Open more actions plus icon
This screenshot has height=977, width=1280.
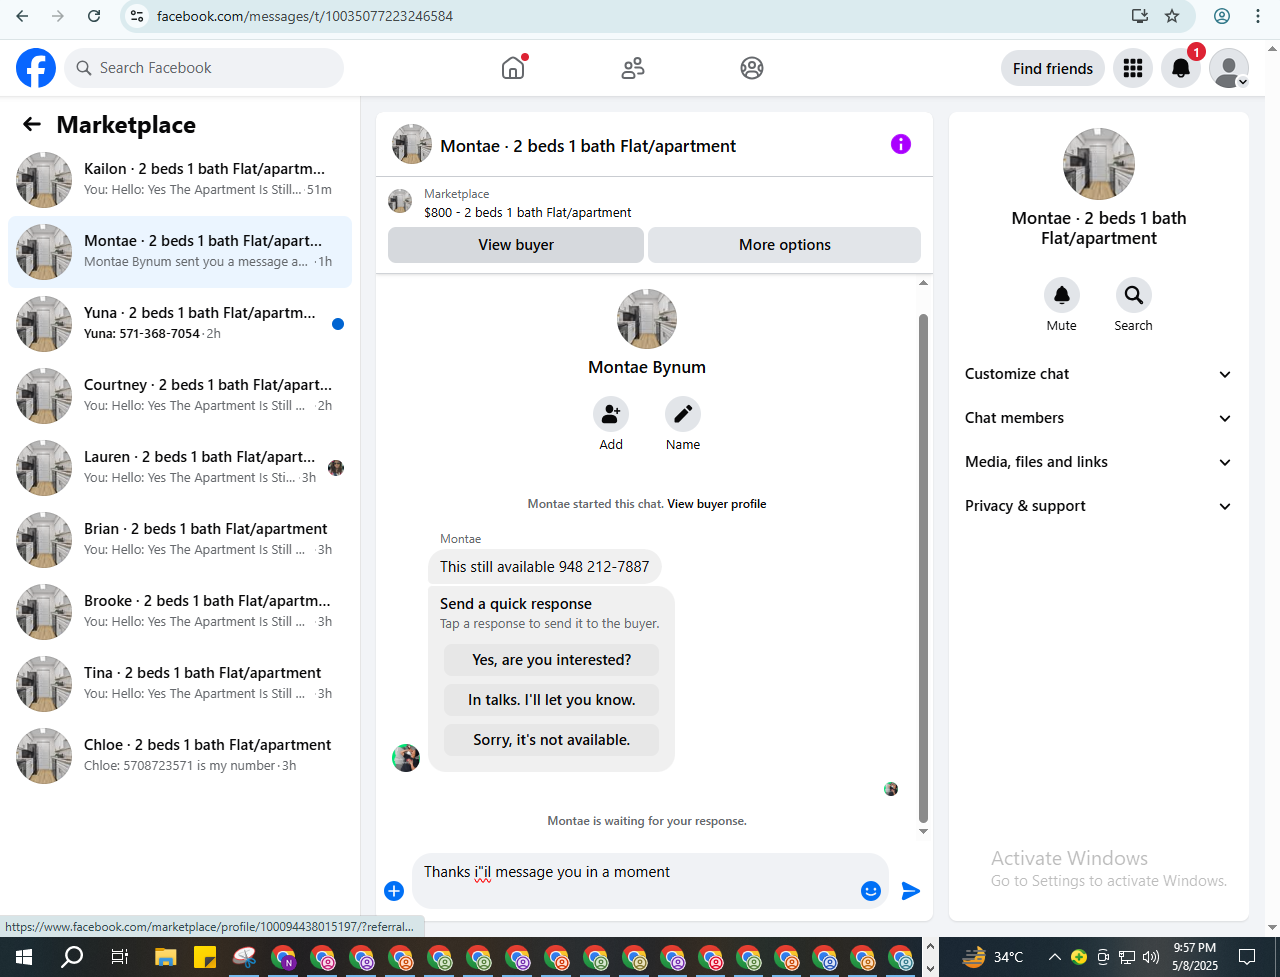394,891
